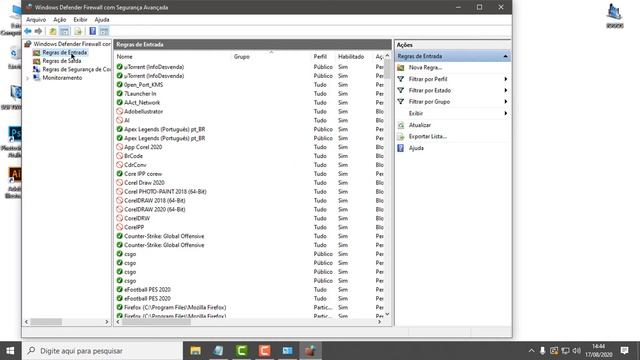
Task: Toggle the console tree pane toolbar icon
Action: click(x=64, y=31)
